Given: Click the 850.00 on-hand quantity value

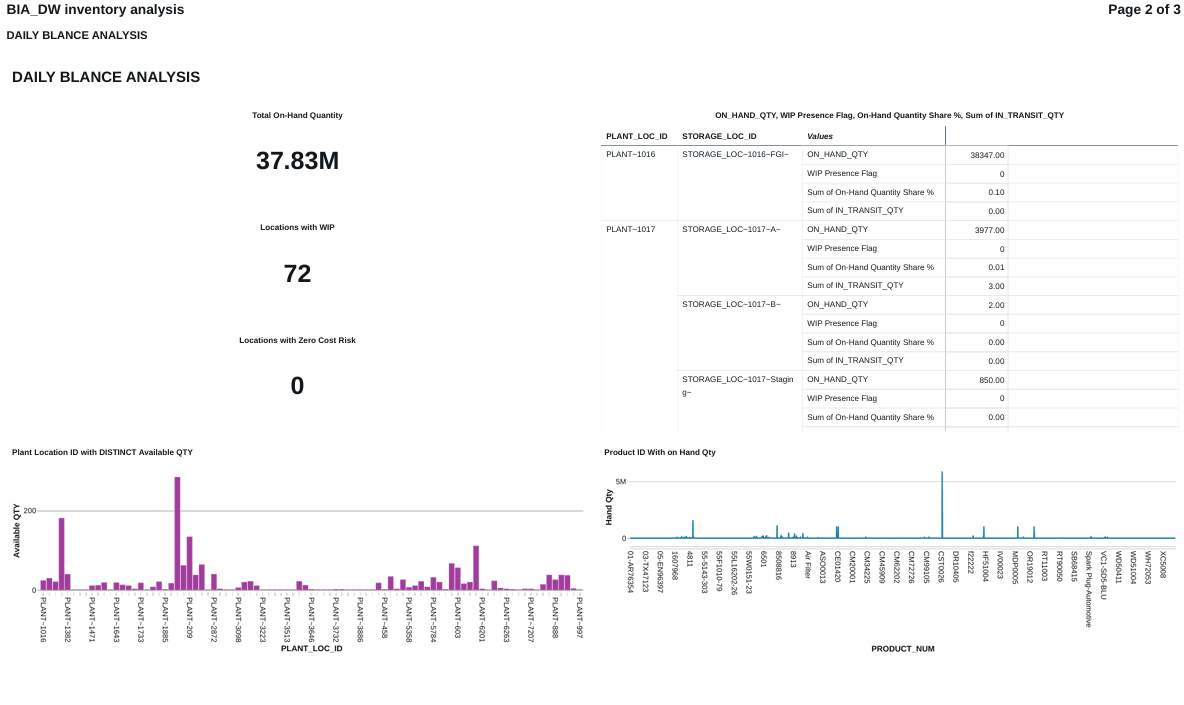Looking at the screenshot, I should 991,380.
